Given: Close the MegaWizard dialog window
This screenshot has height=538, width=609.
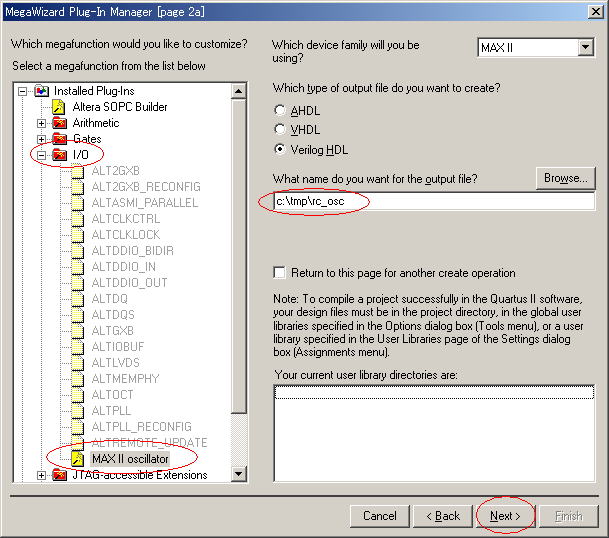Looking at the screenshot, I should 596,12.
